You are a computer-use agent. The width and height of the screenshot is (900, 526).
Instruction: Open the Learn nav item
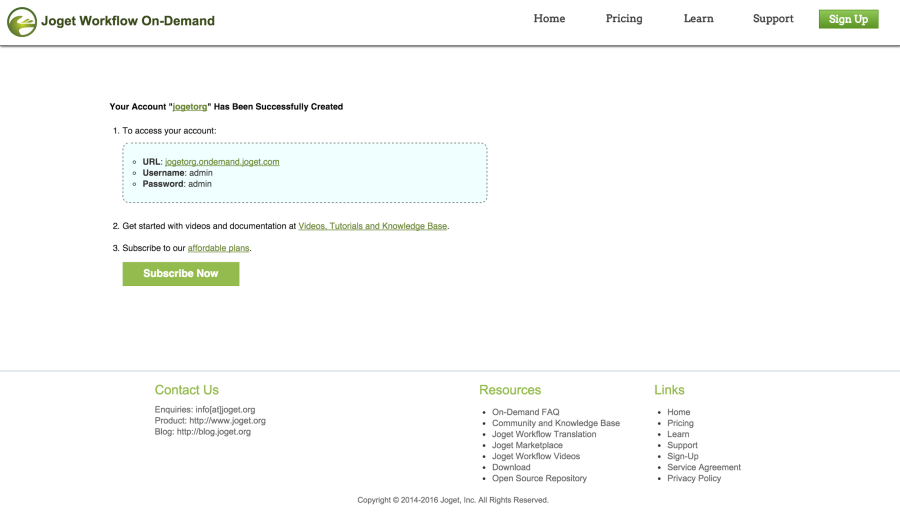click(x=699, y=19)
